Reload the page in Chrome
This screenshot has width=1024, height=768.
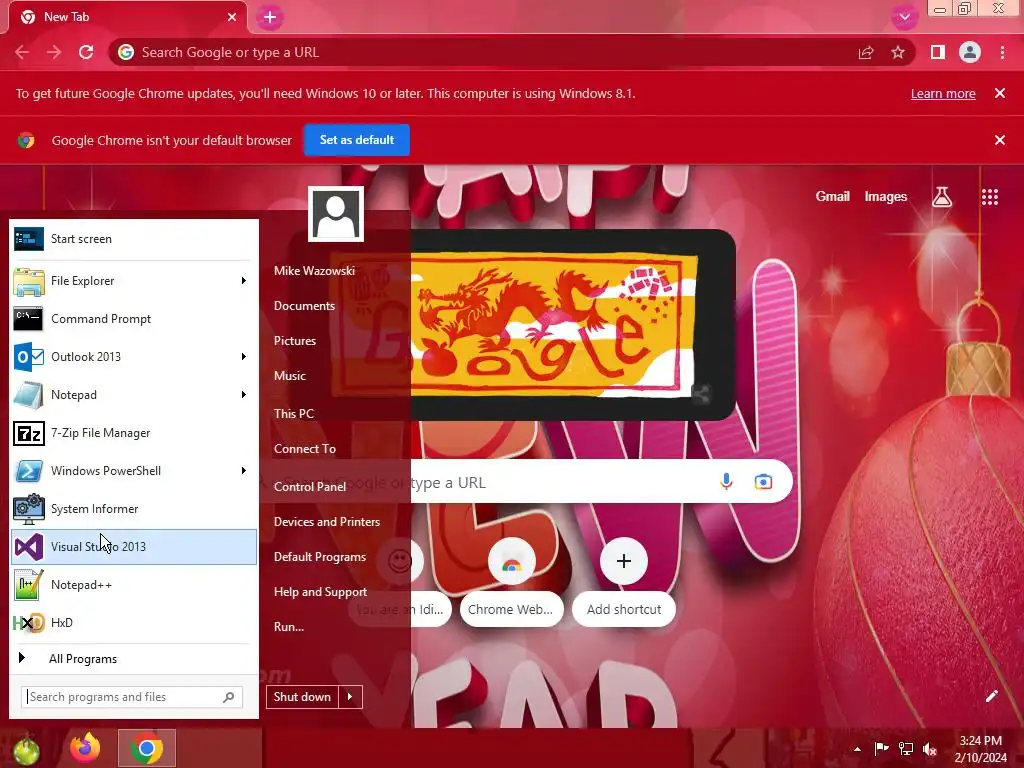[x=86, y=52]
